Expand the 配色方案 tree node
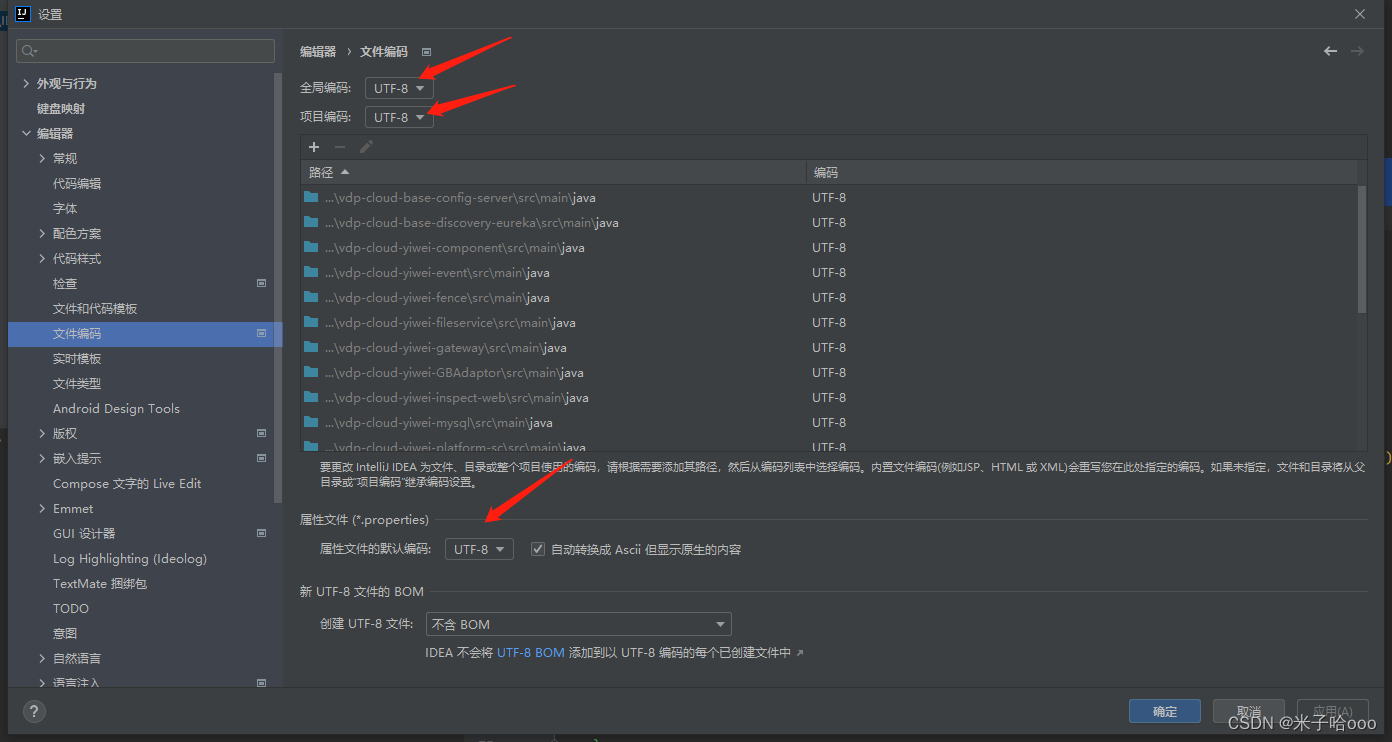This screenshot has height=742, width=1392. tap(42, 233)
